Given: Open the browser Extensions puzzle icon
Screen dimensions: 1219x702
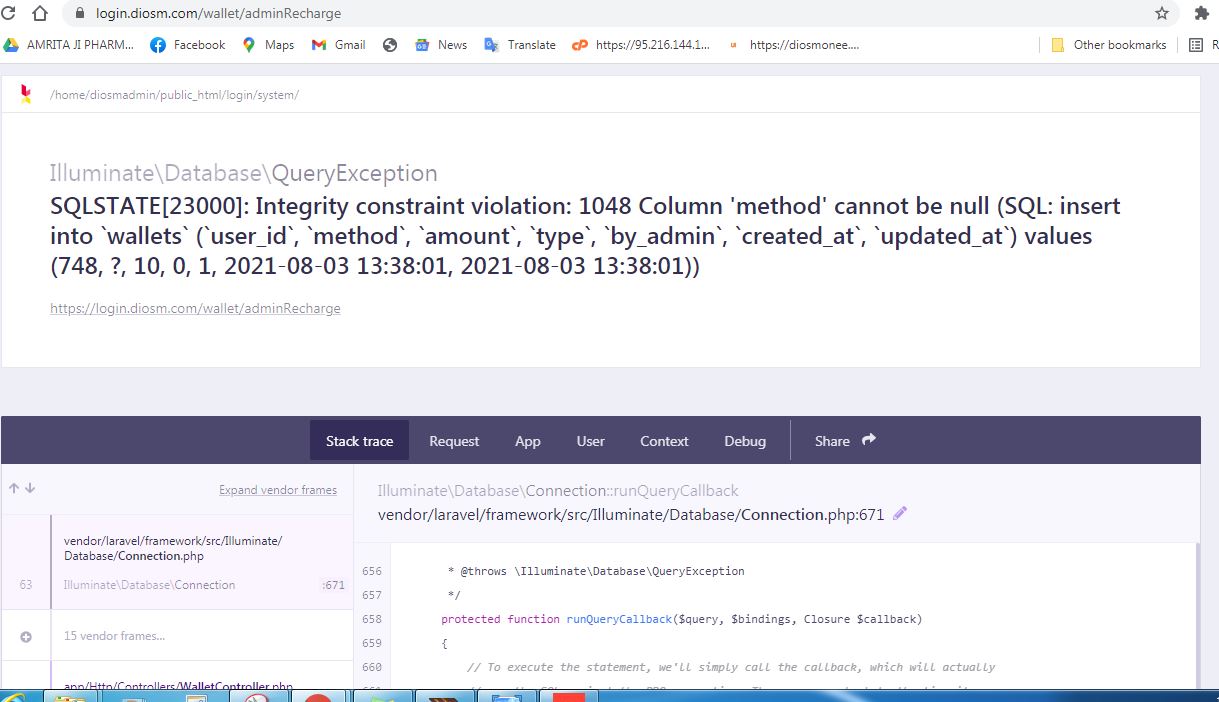Looking at the screenshot, I should pyautogui.click(x=1201, y=14).
